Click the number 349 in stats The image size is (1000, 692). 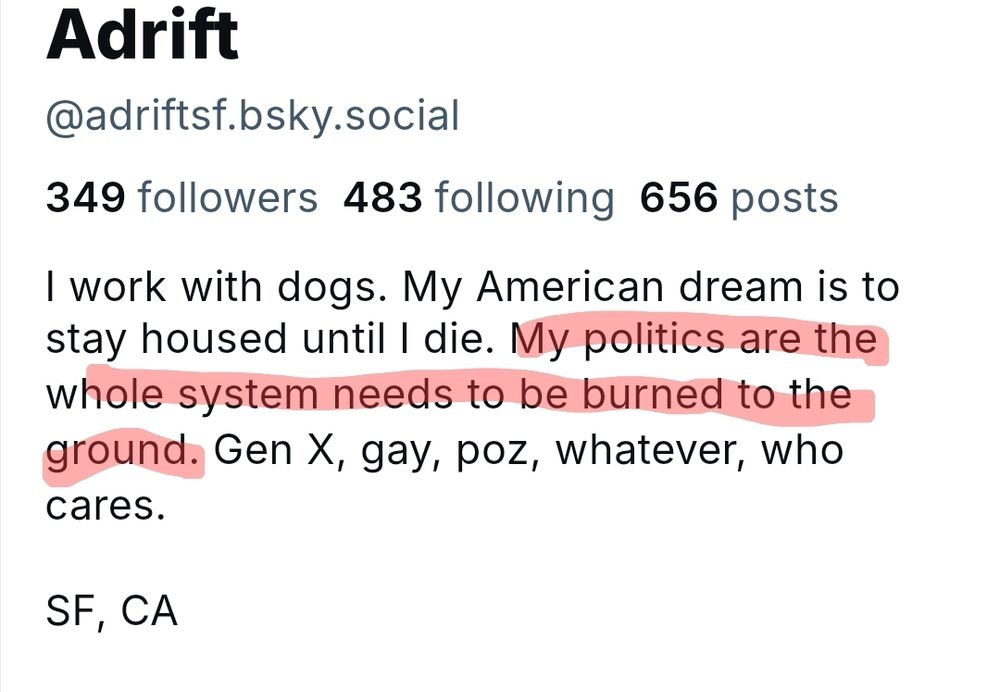(x=85, y=197)
